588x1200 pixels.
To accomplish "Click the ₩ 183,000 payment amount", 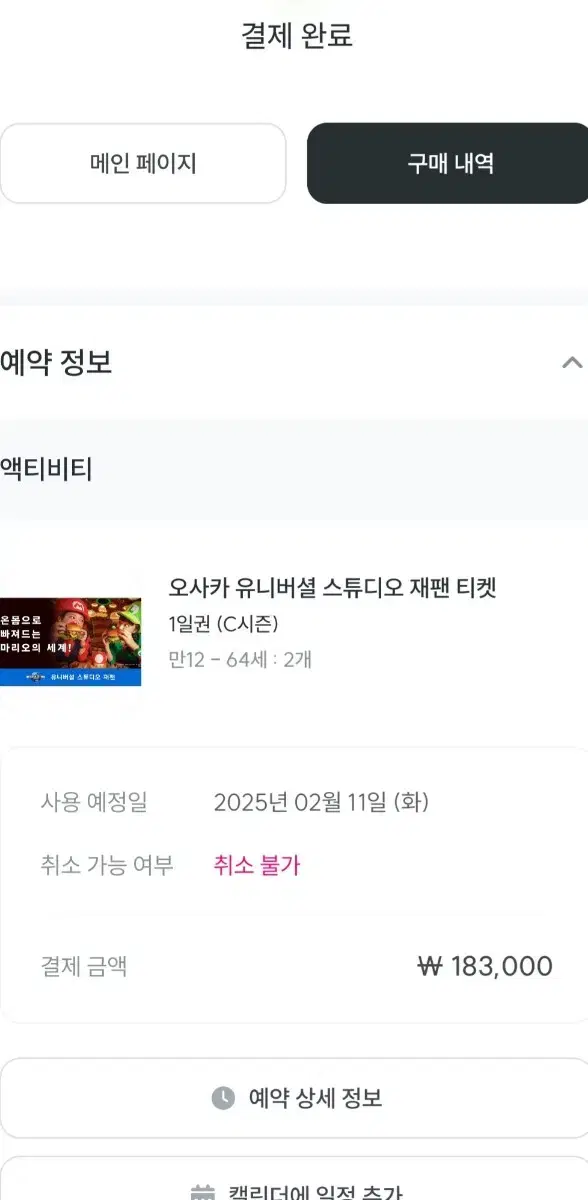I will pos(485,966).
